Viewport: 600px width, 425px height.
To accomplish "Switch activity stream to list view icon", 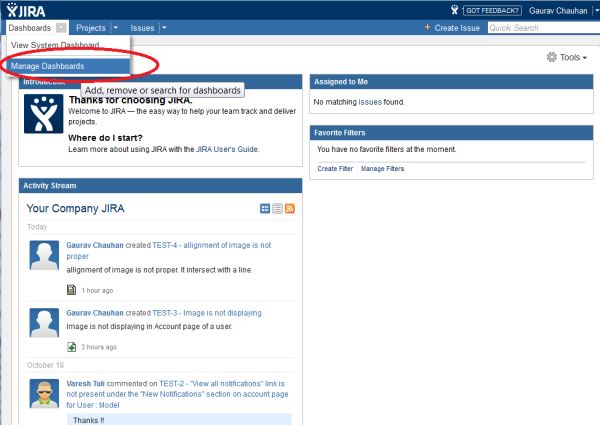I will pos(277,208).
